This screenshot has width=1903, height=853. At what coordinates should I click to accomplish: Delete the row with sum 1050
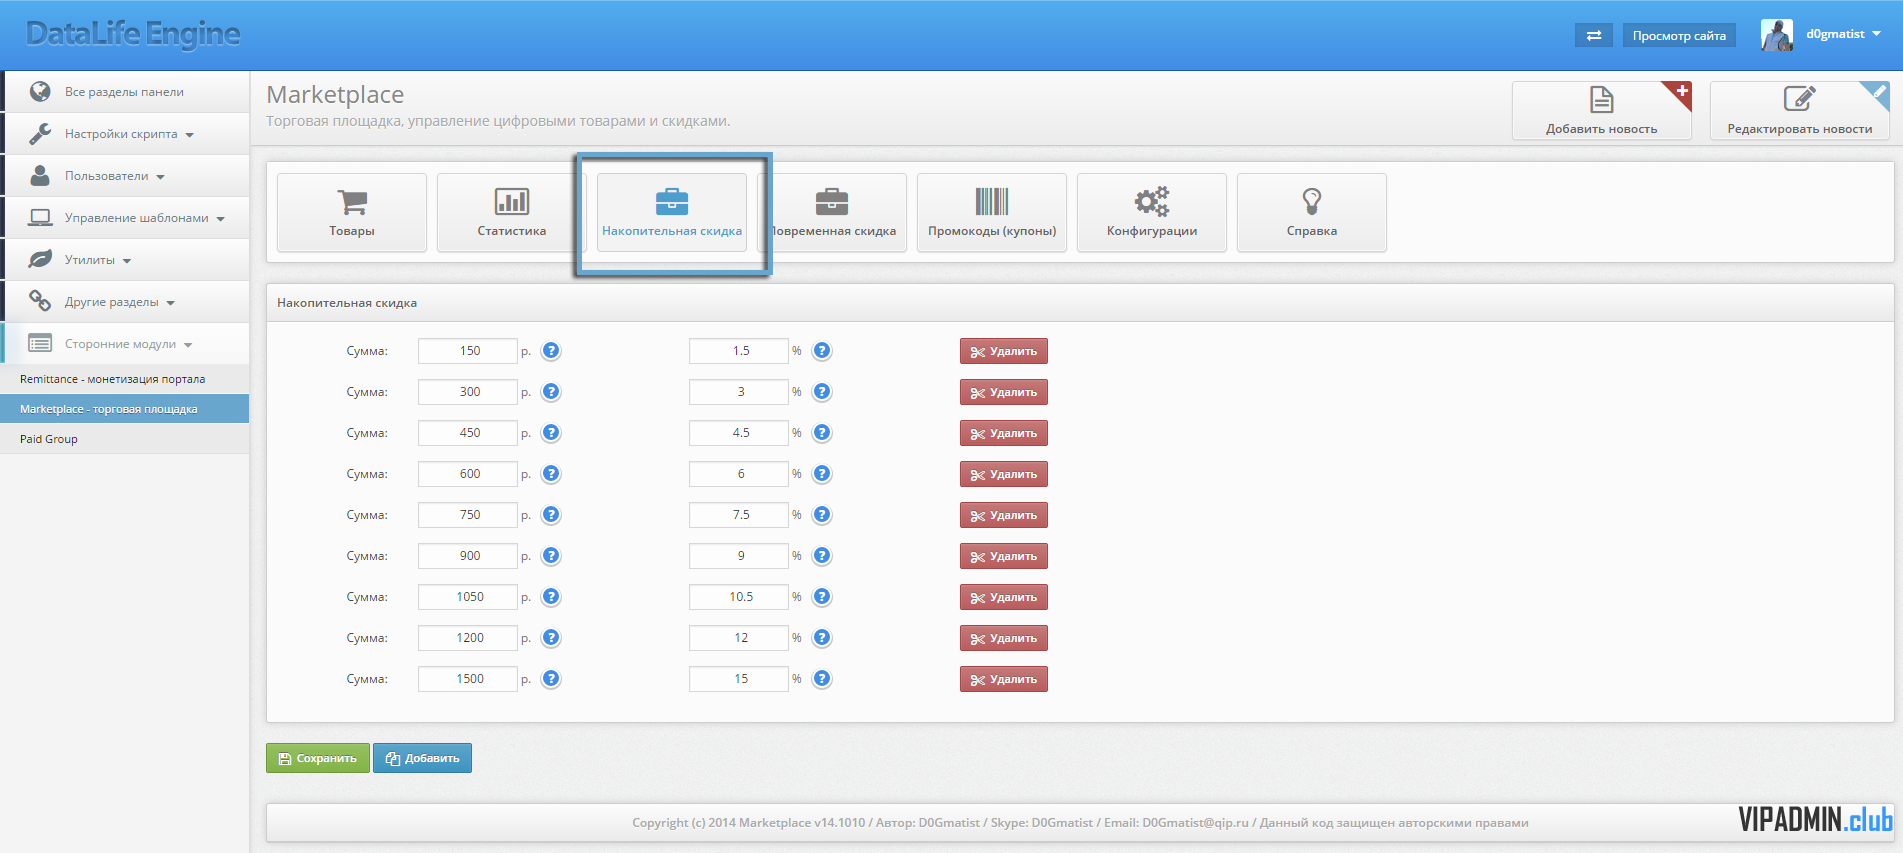point(1004,597)
